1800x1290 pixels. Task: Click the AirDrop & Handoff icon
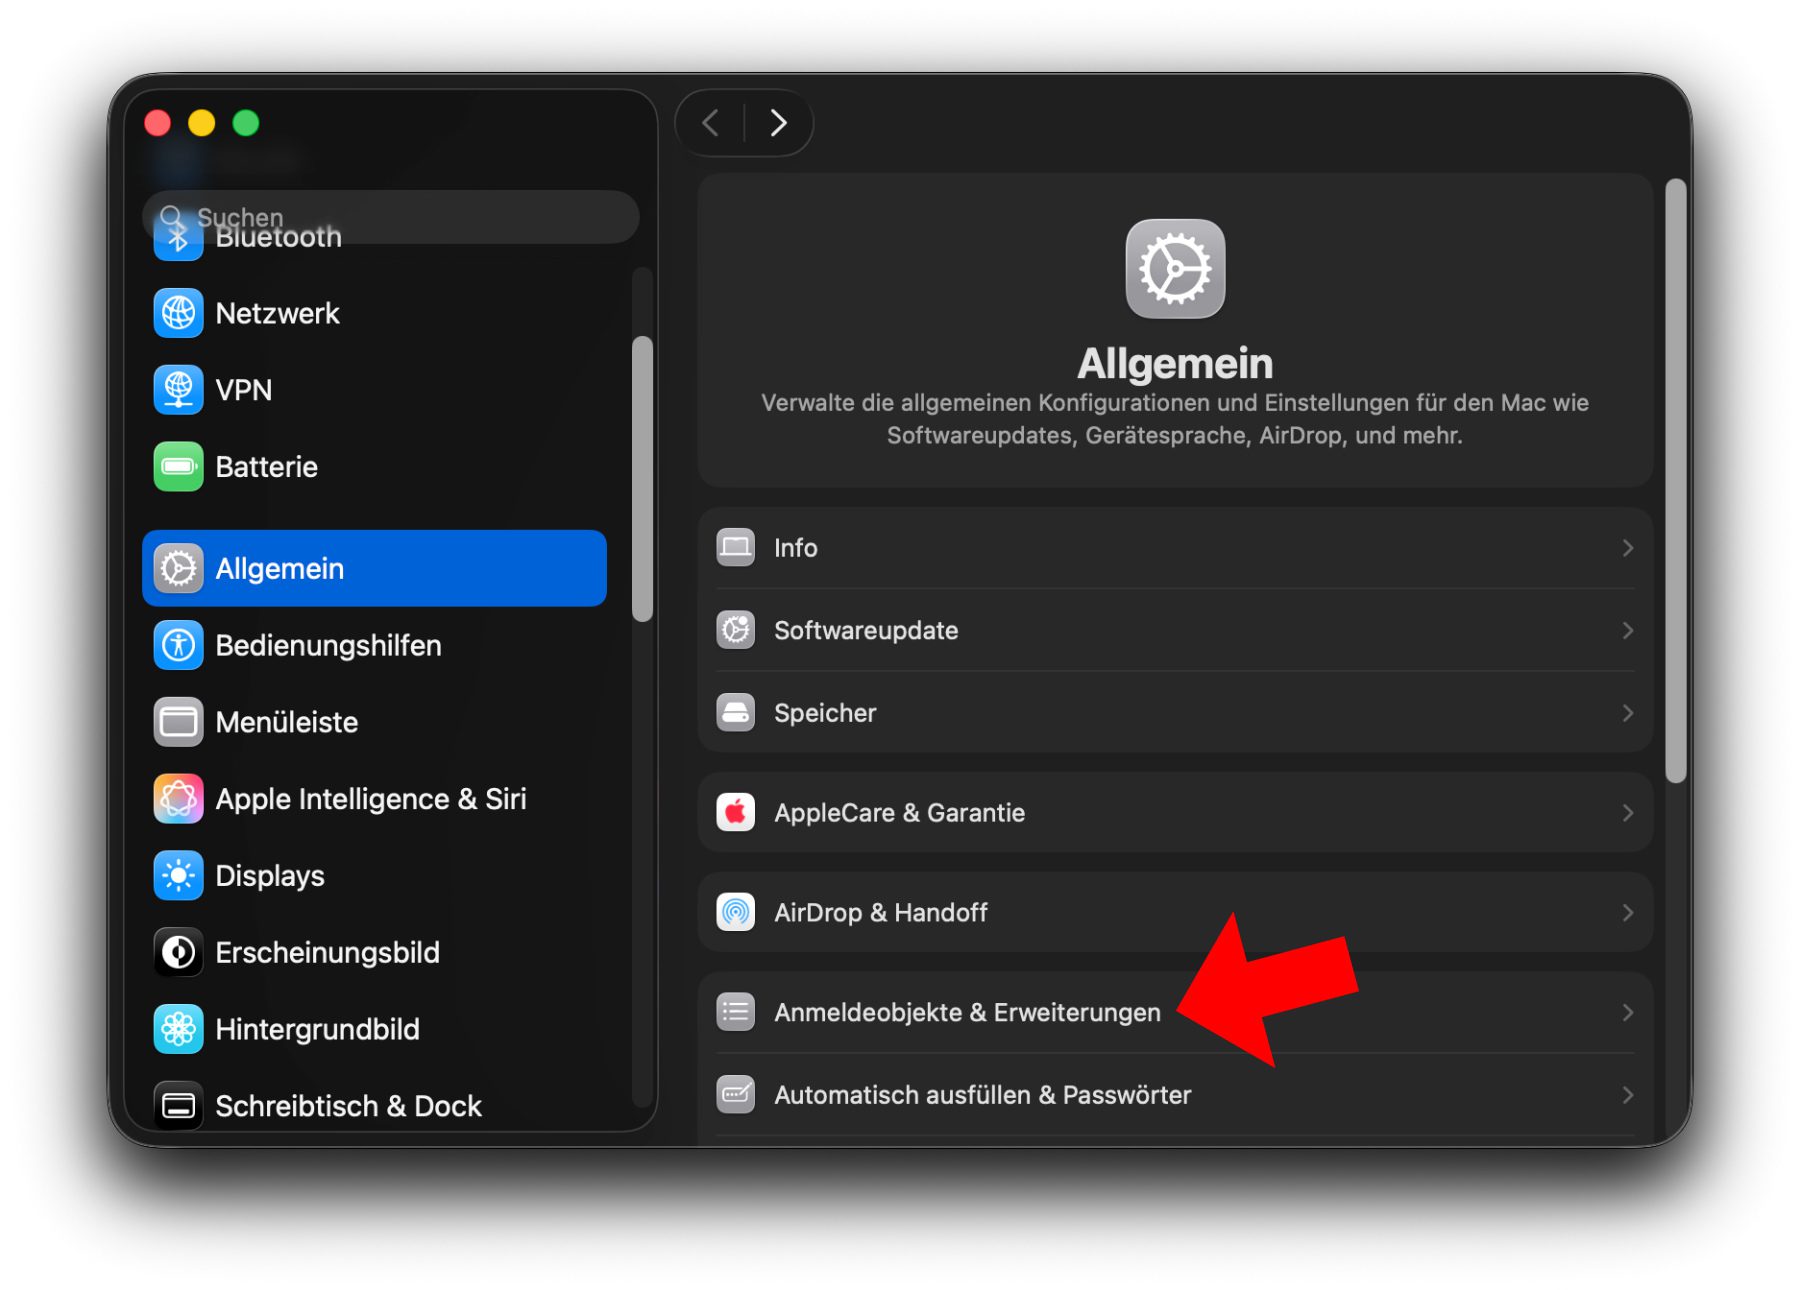736,912
